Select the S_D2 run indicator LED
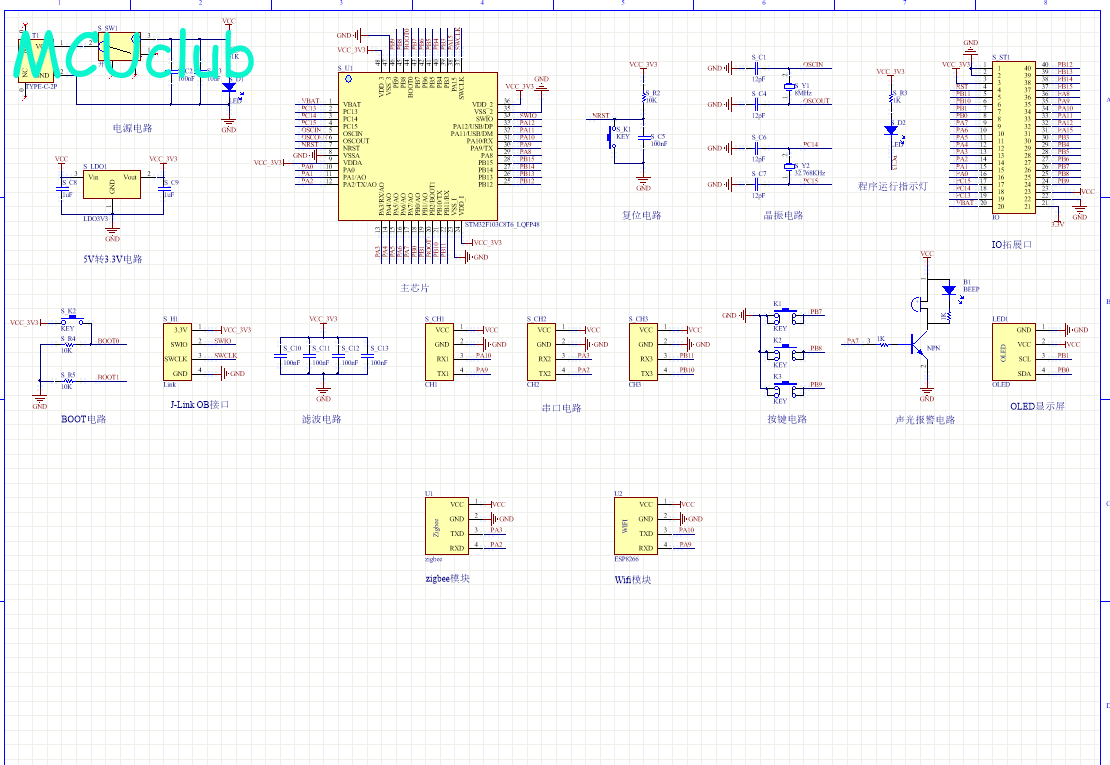 click(891, 130)
